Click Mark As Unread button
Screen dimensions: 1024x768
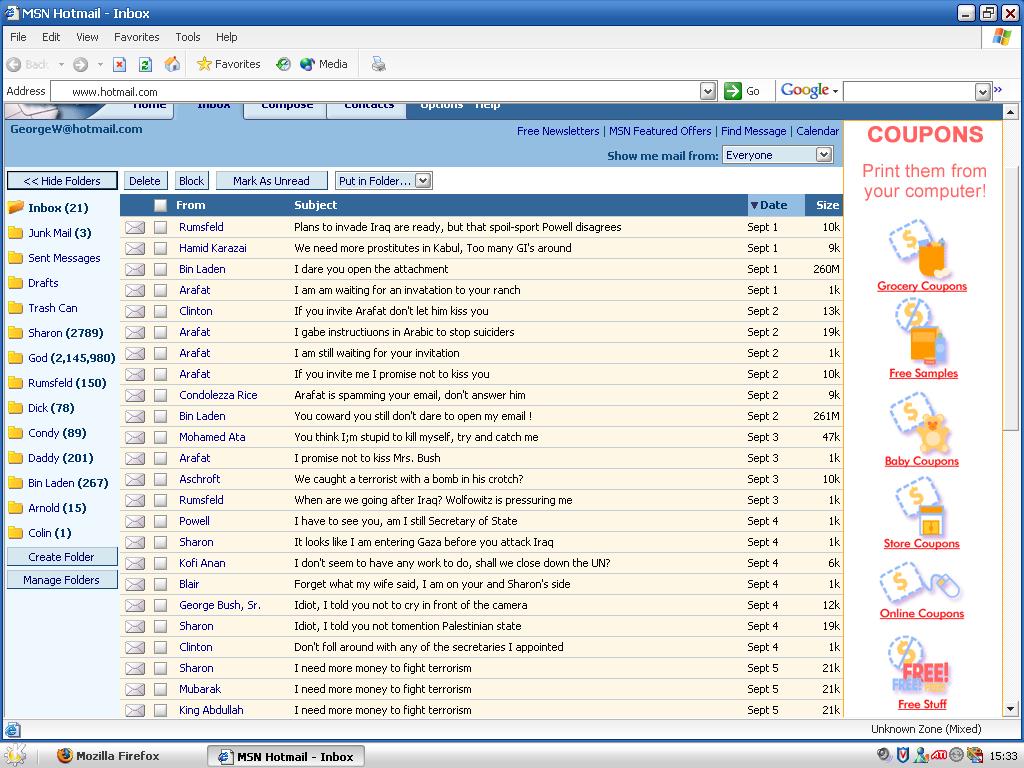coord(271,181)
